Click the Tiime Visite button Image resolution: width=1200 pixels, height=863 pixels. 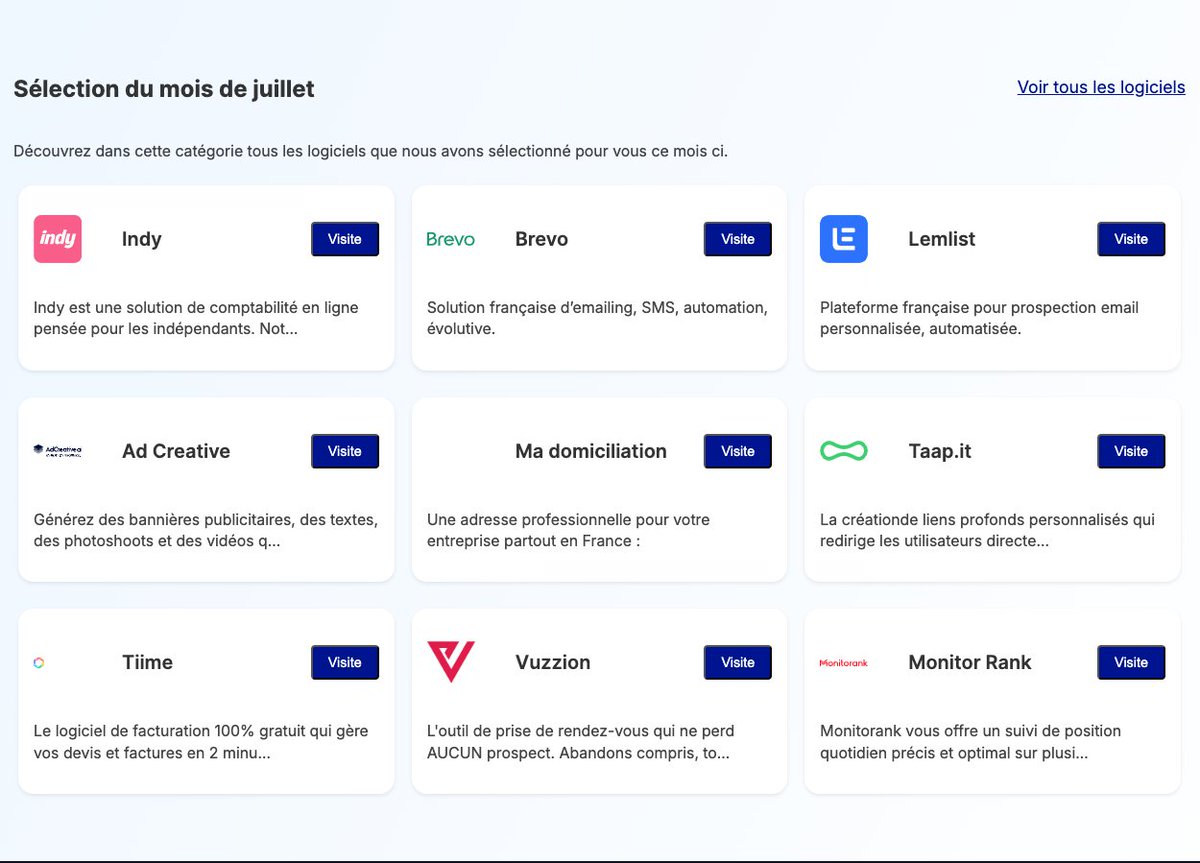pos(345,662)
